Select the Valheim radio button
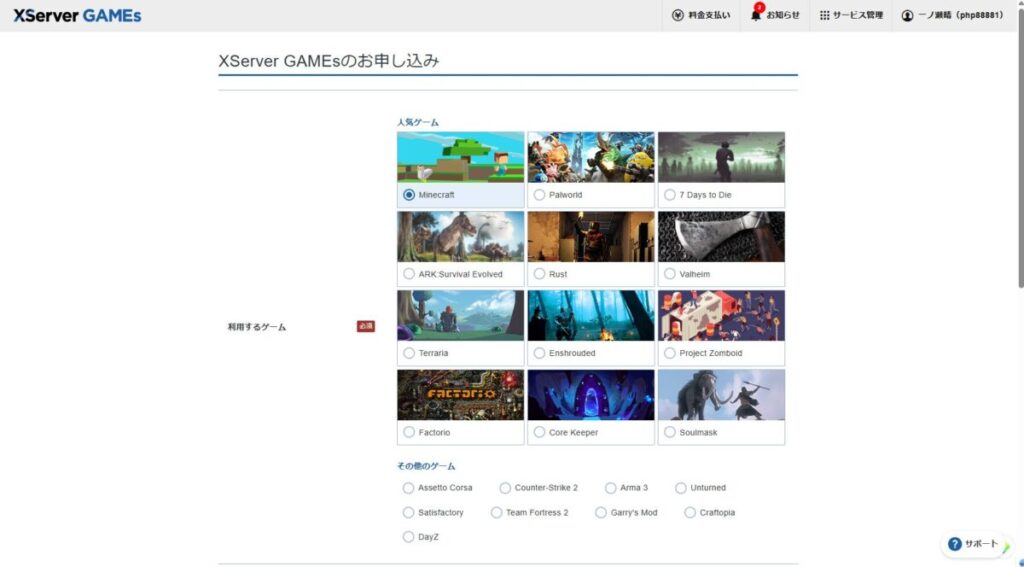Viewport: 1024px width, 567px height. 669,274
